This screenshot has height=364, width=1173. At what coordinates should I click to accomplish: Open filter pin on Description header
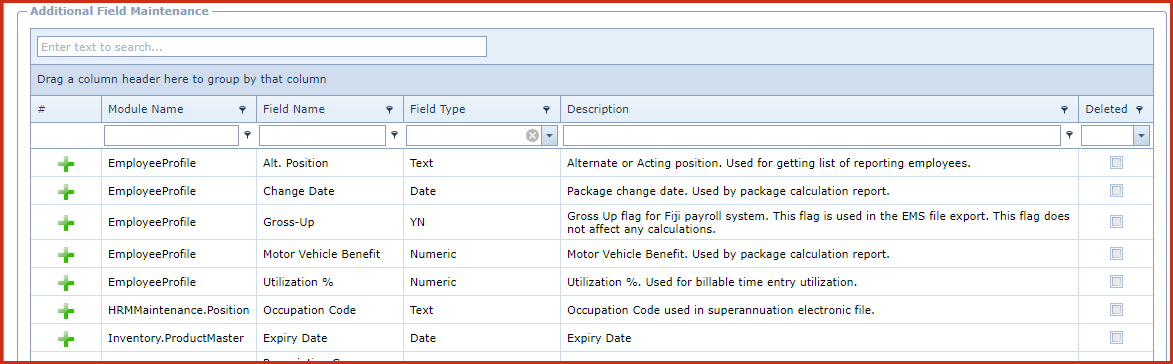click(1065, 110)
